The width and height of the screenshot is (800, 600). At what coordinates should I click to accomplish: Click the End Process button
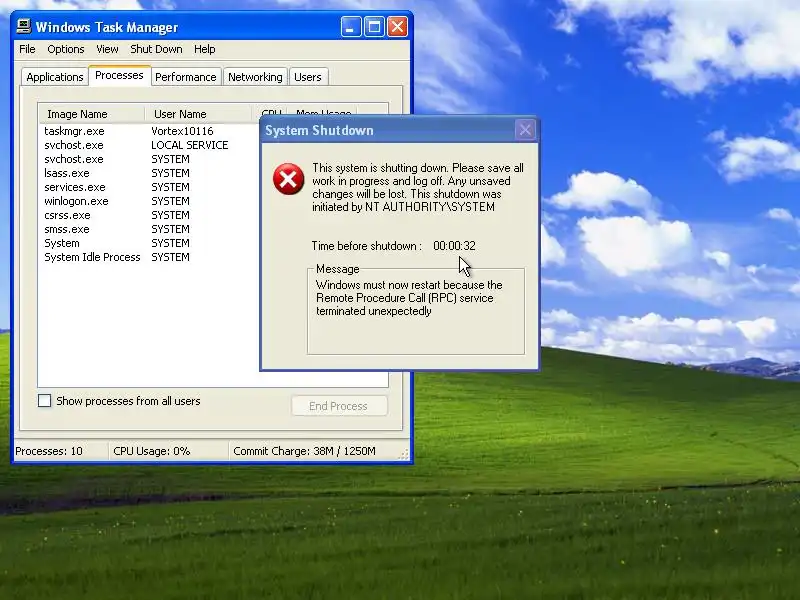tap(339, 406)
